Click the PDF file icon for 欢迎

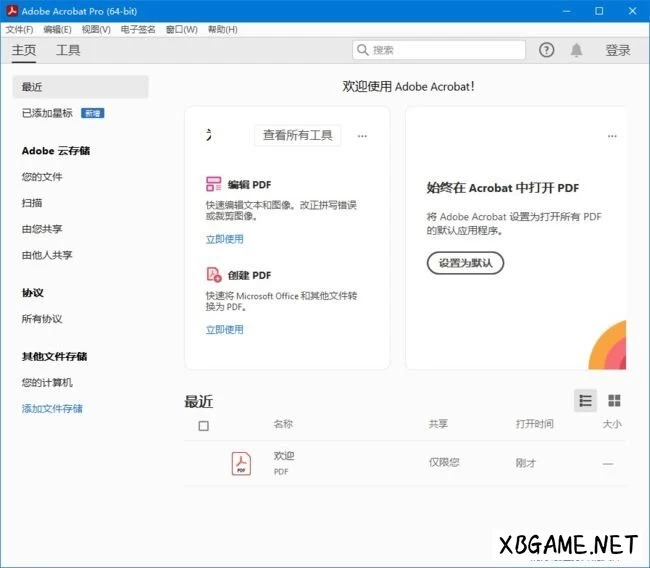coord(241,463)
